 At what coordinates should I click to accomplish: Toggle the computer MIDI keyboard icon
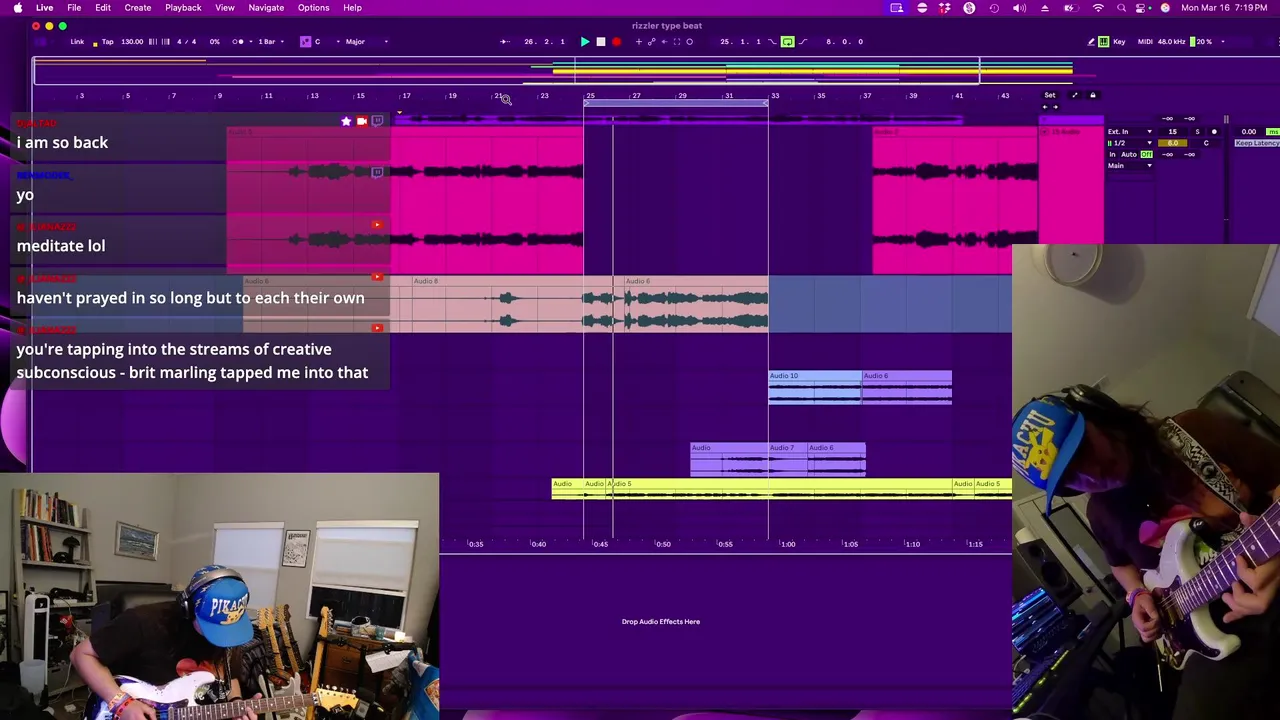(x=1103, y=41)
